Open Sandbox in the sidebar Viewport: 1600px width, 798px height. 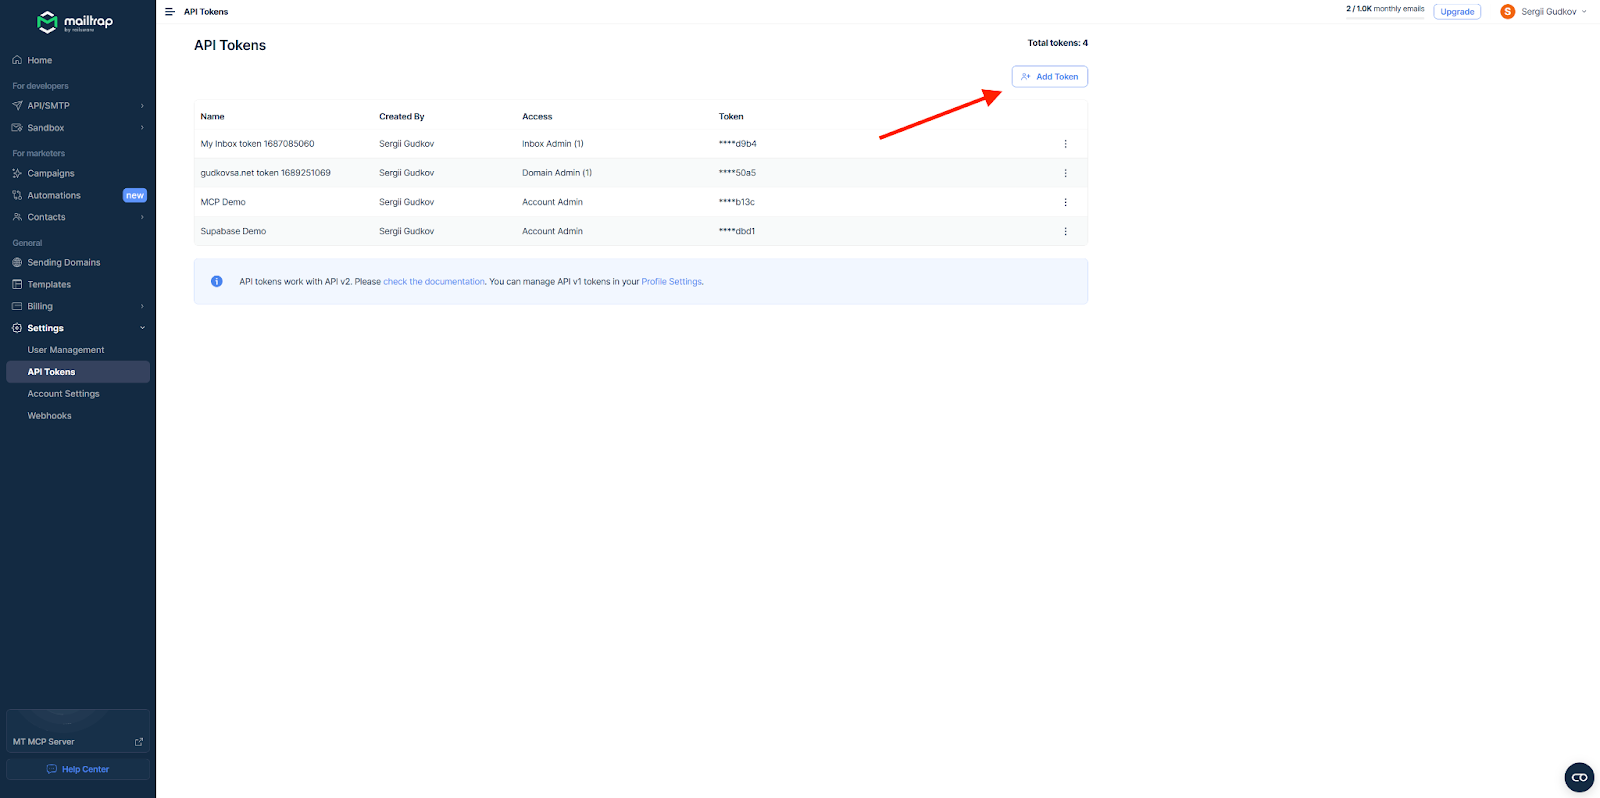(x=45, y=128)
